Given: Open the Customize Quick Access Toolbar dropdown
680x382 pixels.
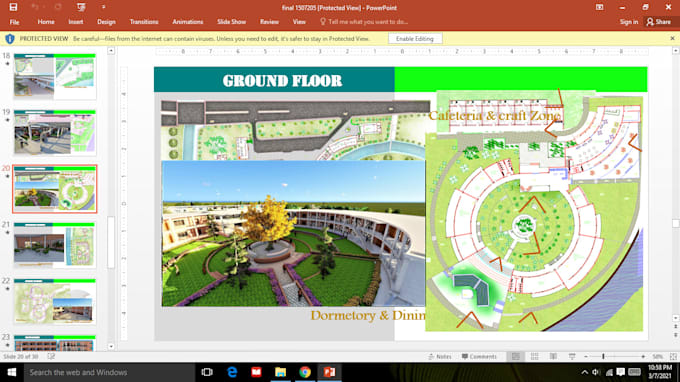Looking at the screenshot, I should click(103, 7).
